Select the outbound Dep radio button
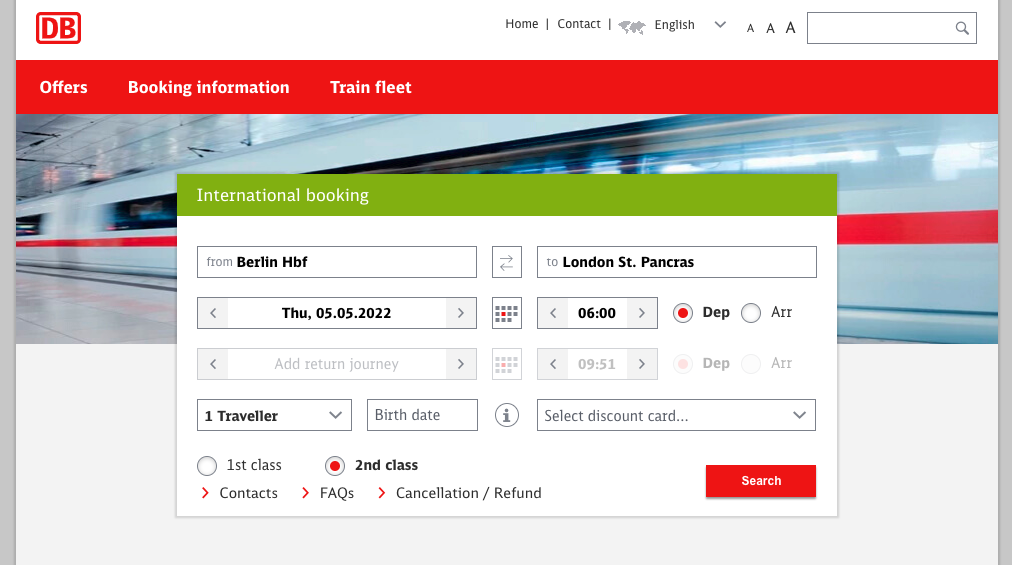The width and height of the screenshot is (1012, 565). click(x=683, y=313)
